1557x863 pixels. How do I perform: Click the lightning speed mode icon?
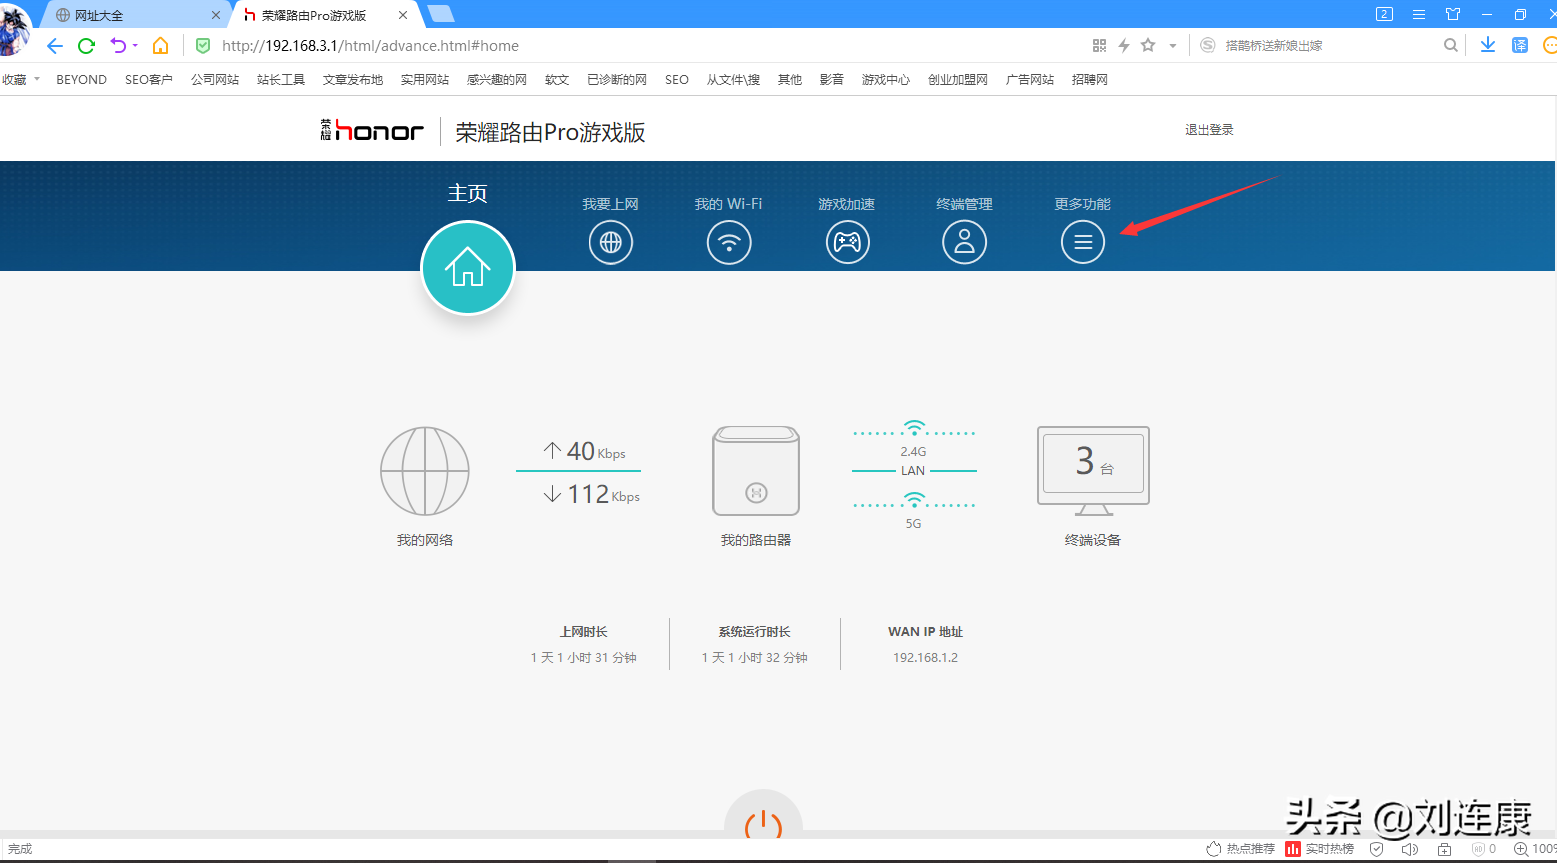point(1124,45)
